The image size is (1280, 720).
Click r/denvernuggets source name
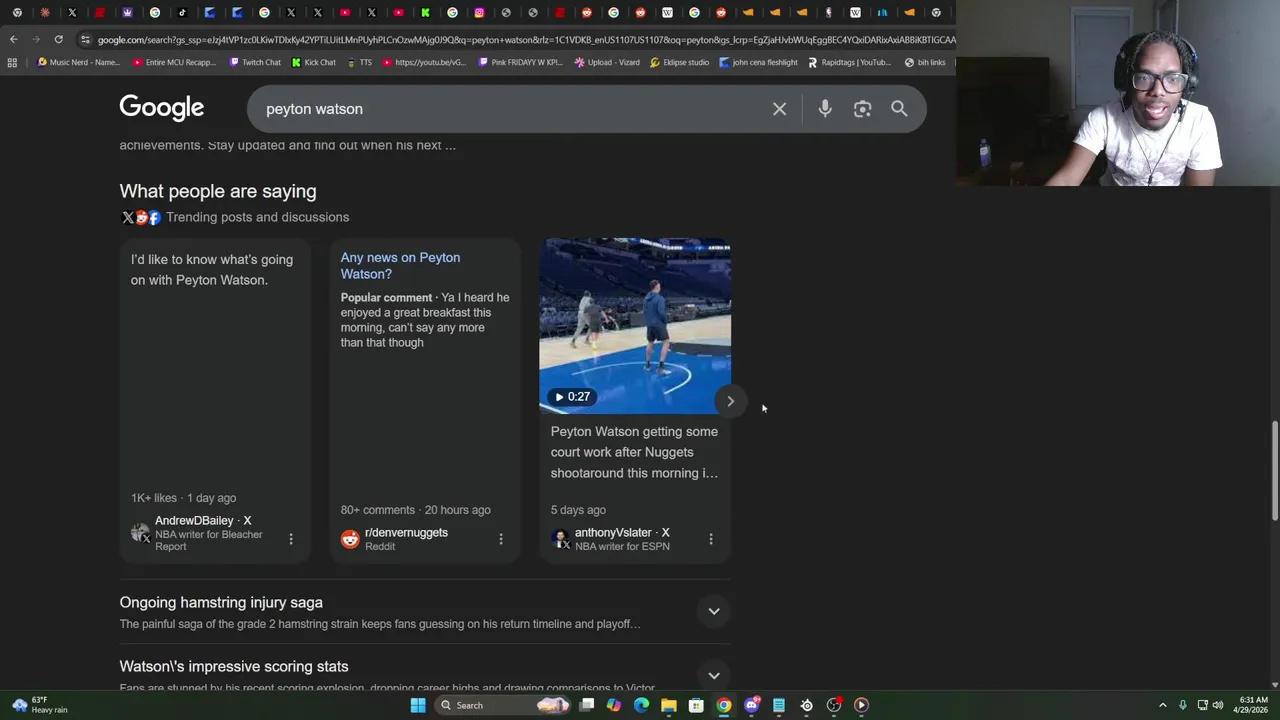point(406,532)
